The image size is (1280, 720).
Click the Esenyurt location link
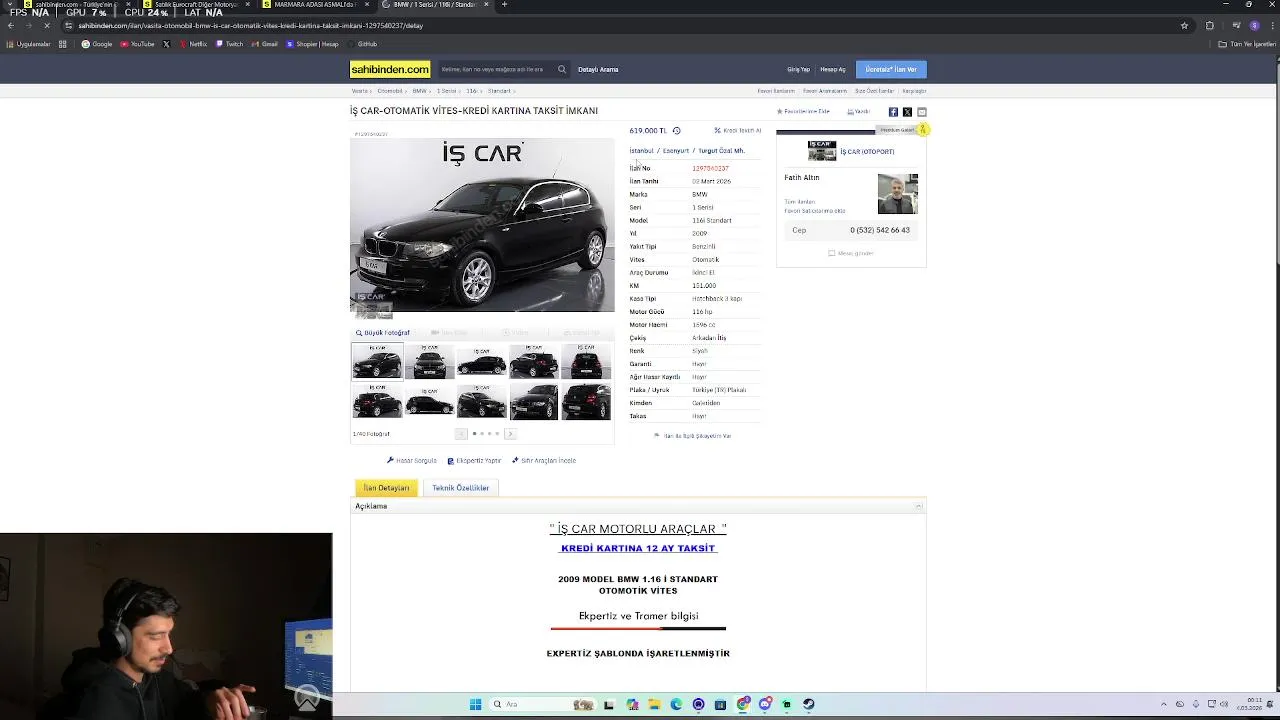click(x=676, y=151)
